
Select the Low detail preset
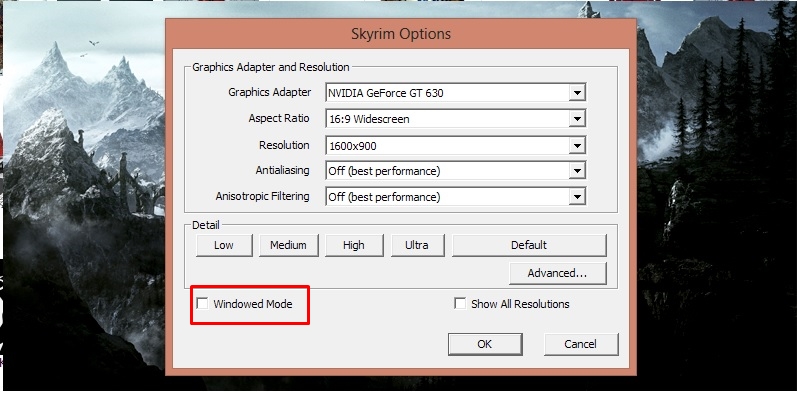click(224, 245)
